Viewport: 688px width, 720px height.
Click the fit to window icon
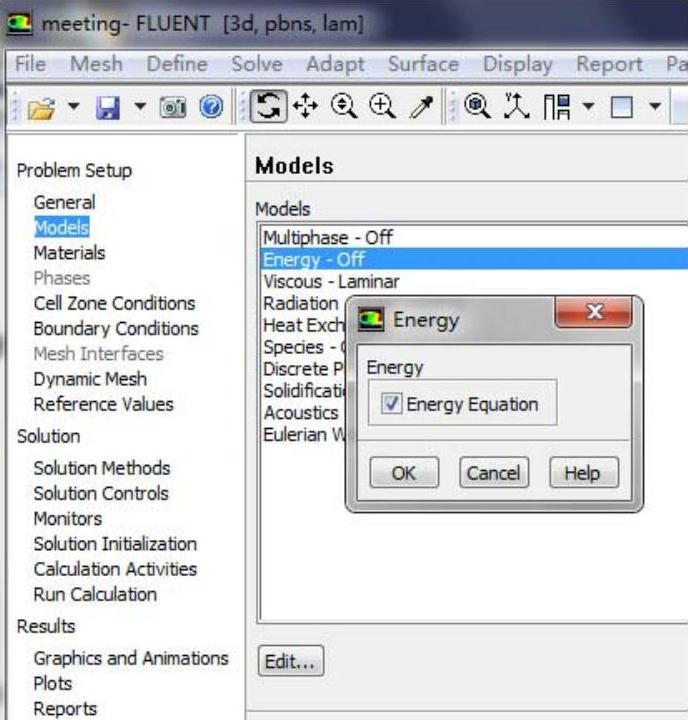click(477, 106)
